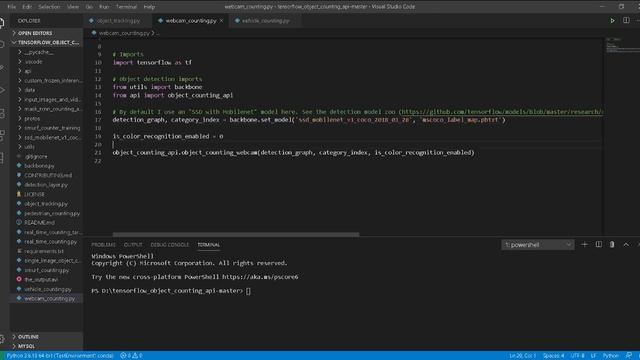Screen dimensions: 640x360
Task: Expand the OPEN EDITORS section
Action: pyautogui.click(x=35, y=33)
